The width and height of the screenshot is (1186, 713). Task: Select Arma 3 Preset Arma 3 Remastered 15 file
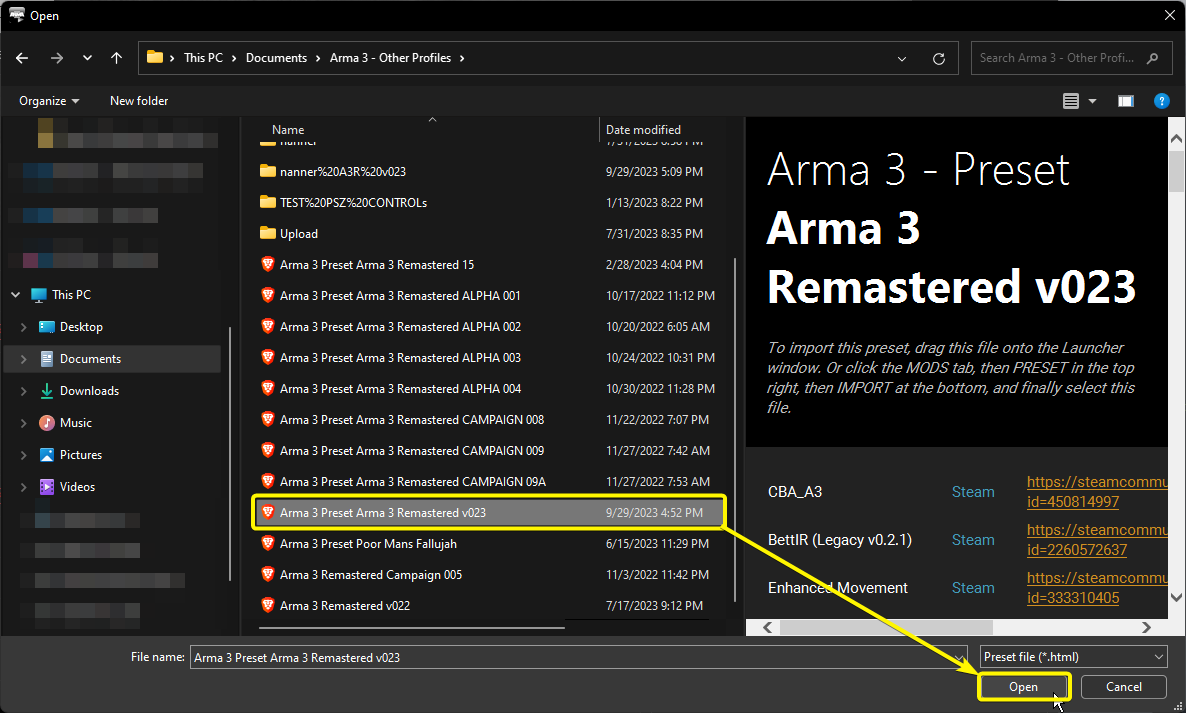coord(377,265)
